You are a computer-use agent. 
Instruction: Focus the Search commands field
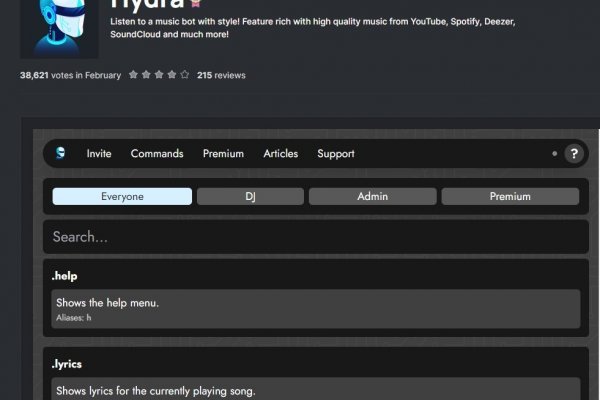pyautogui.click(x=315, y=237)
